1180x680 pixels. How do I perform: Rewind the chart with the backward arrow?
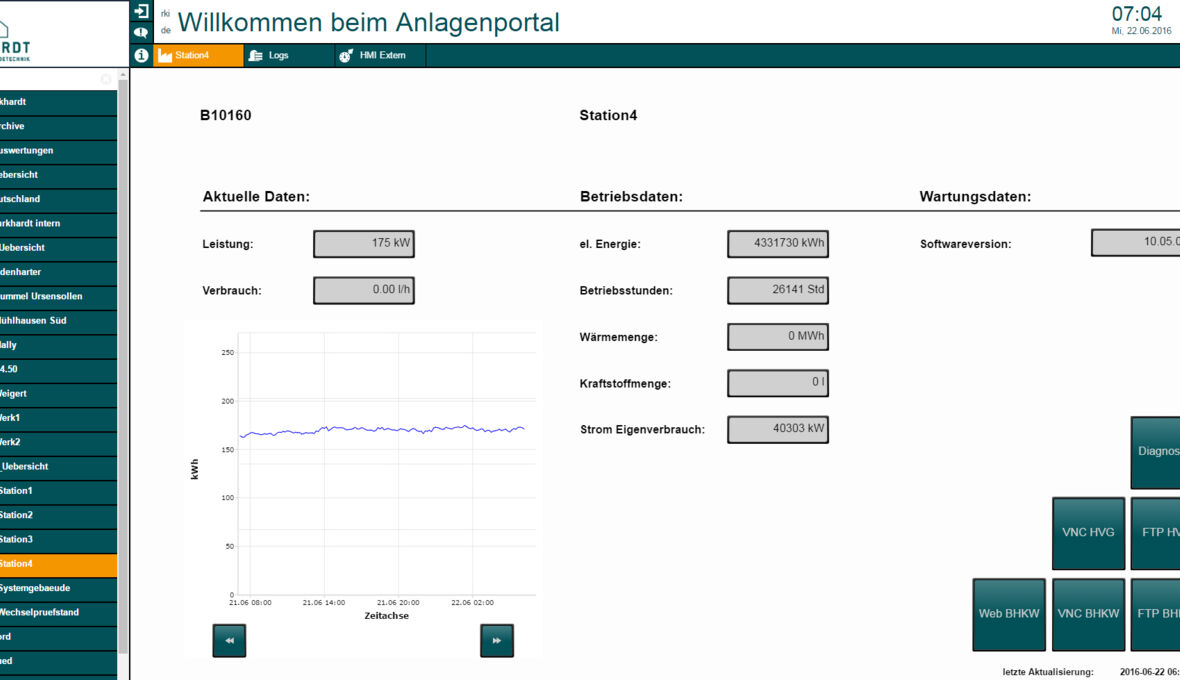(x=229, y=641)
